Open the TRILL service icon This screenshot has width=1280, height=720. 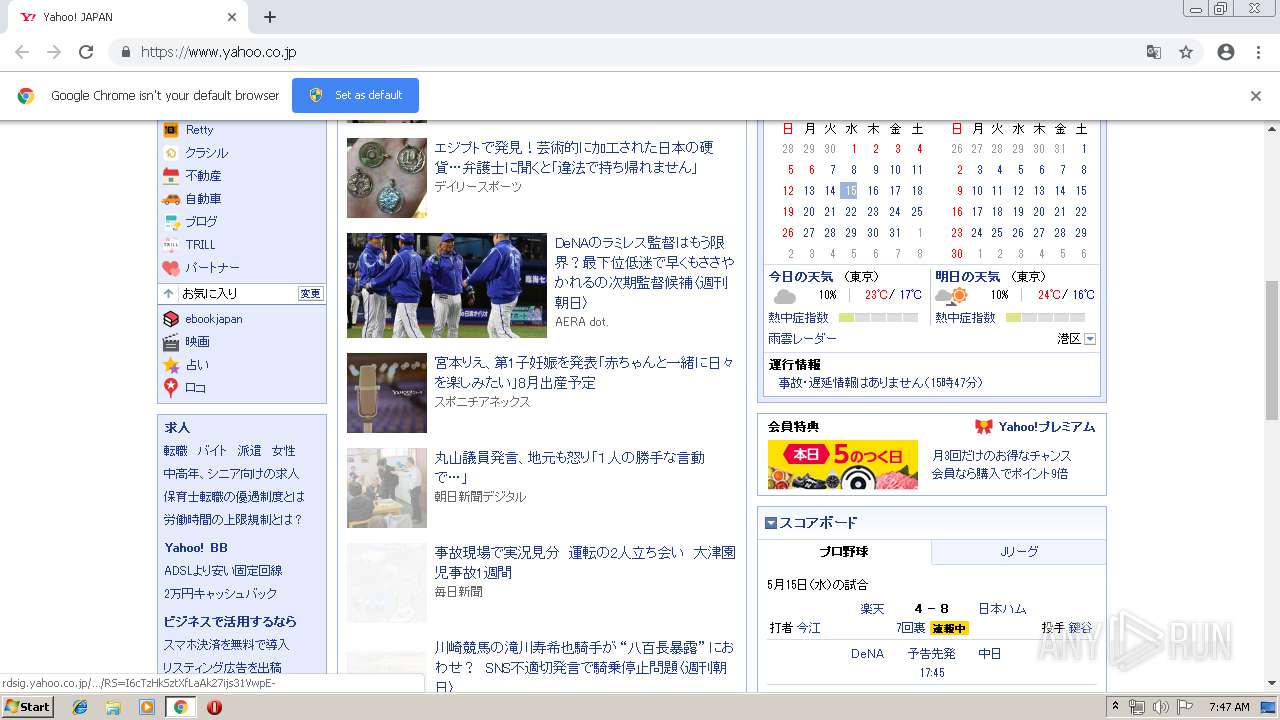171,245
